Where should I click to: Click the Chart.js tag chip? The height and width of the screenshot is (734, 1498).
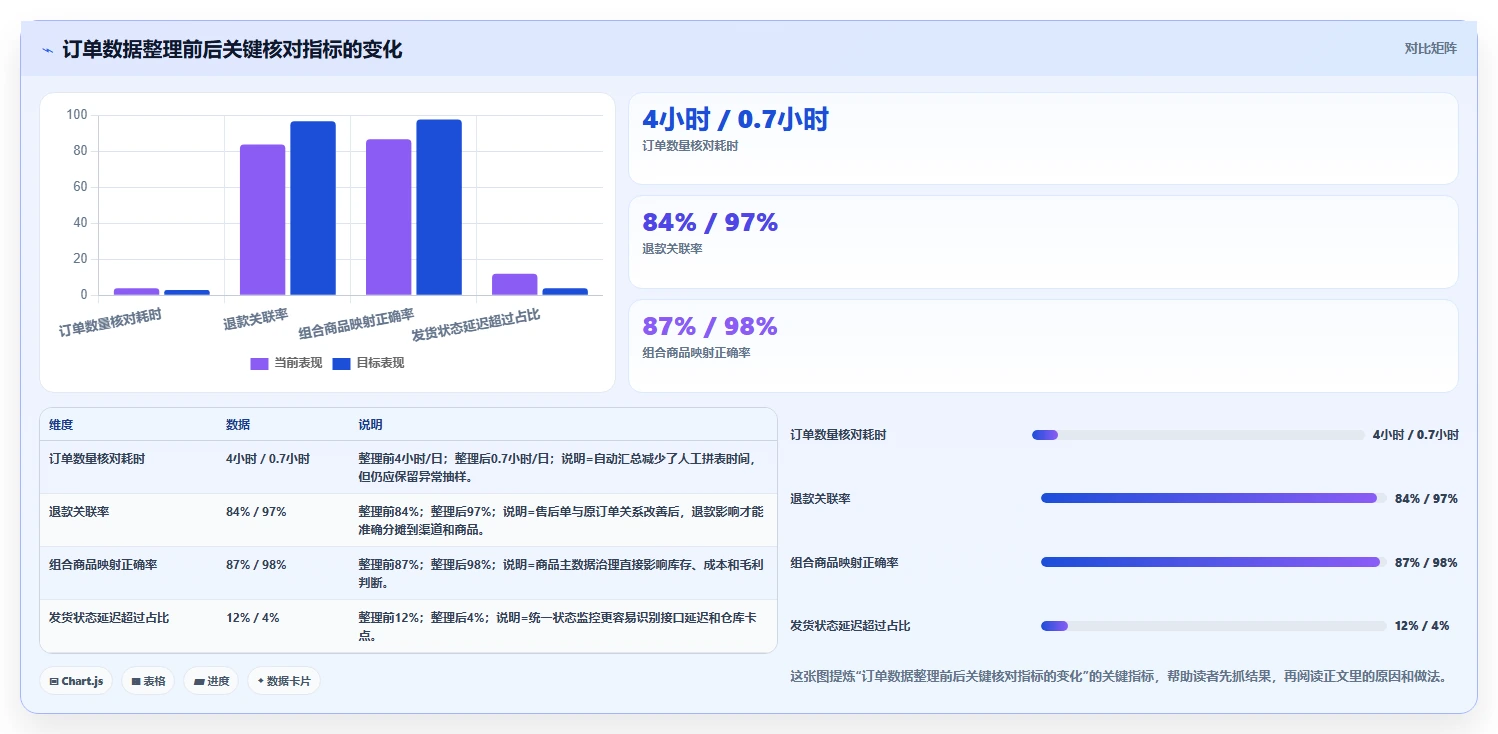click(77, 681)
